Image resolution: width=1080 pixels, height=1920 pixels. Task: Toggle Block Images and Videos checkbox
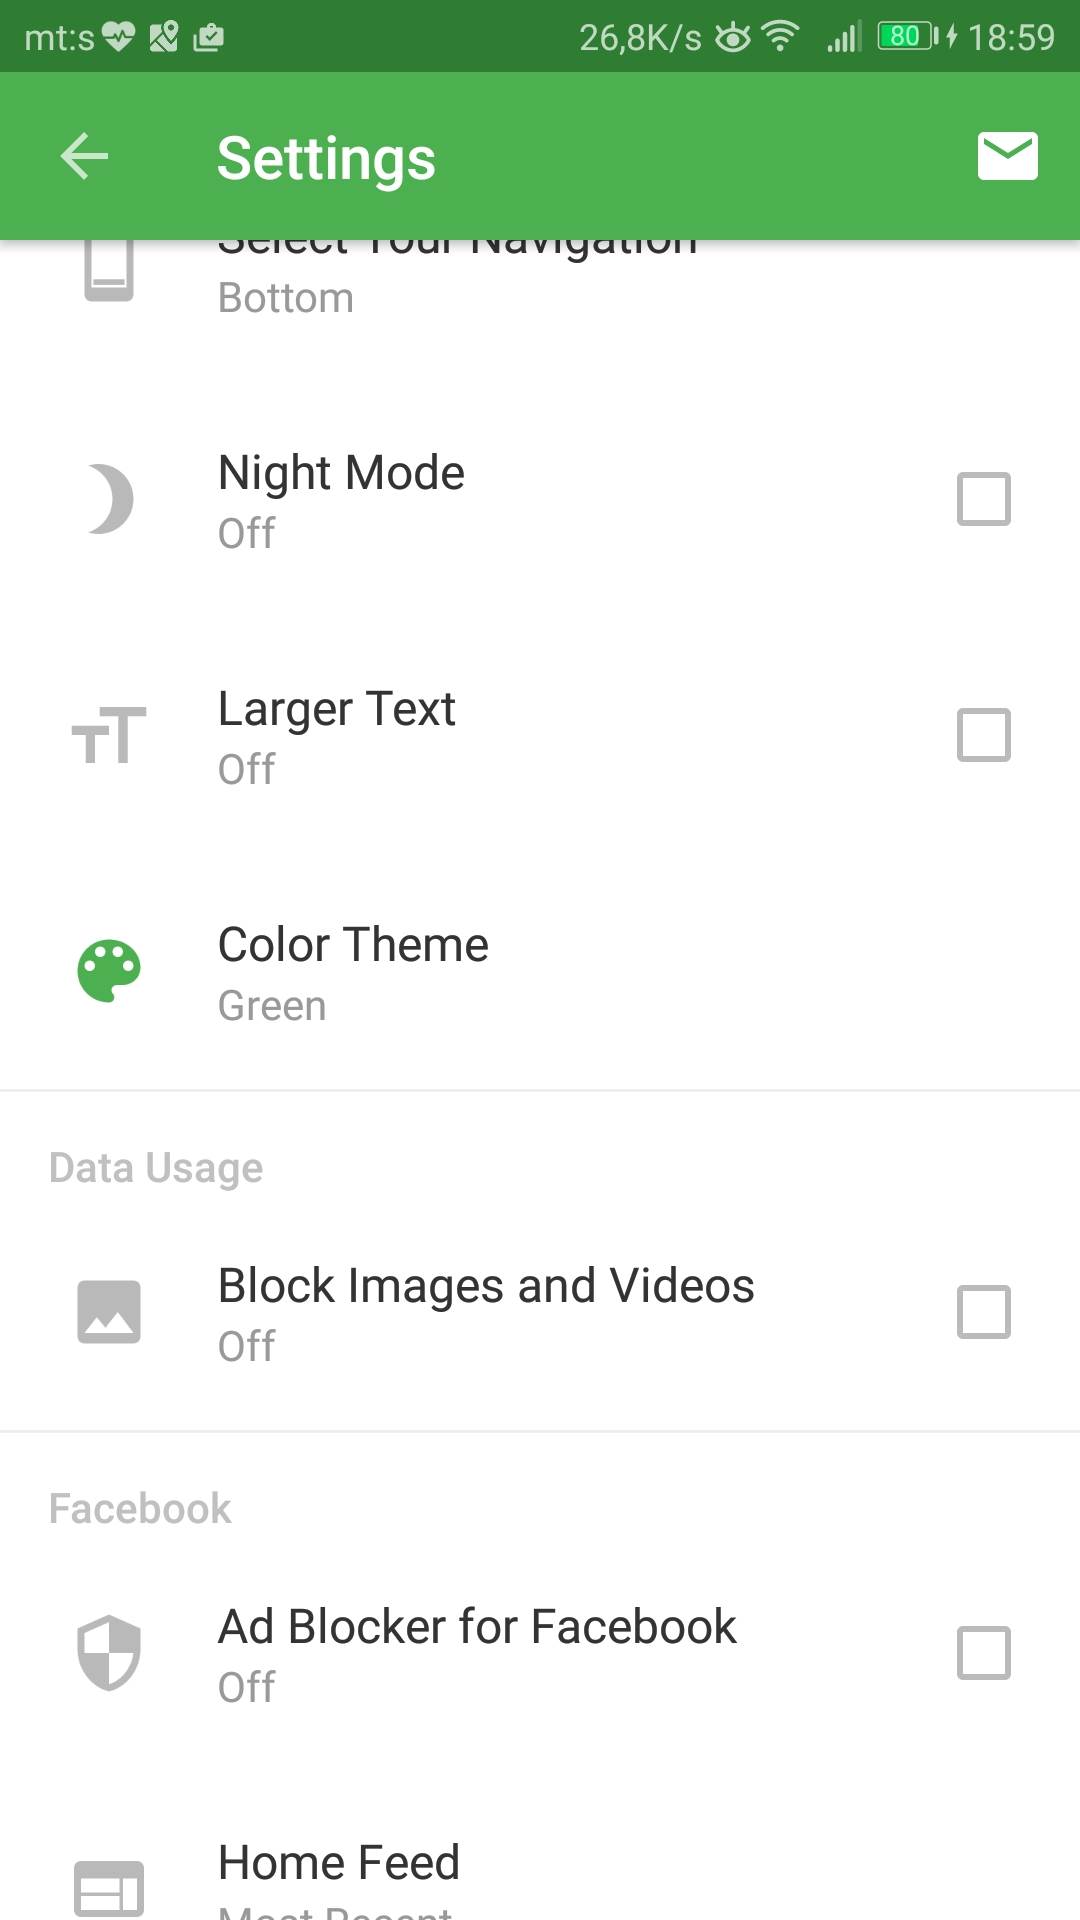(984, 1312)
